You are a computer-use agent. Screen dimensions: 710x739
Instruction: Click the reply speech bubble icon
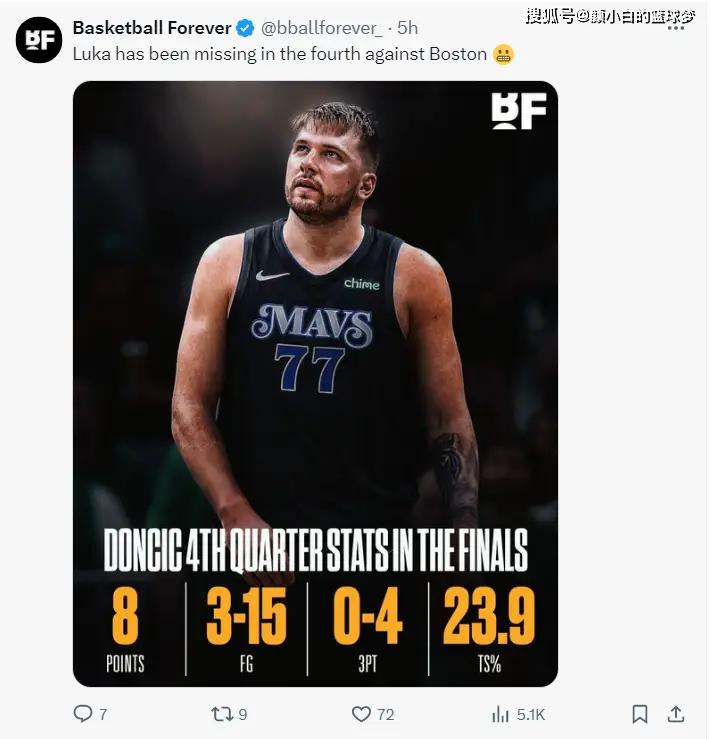[x=83, y=714]
